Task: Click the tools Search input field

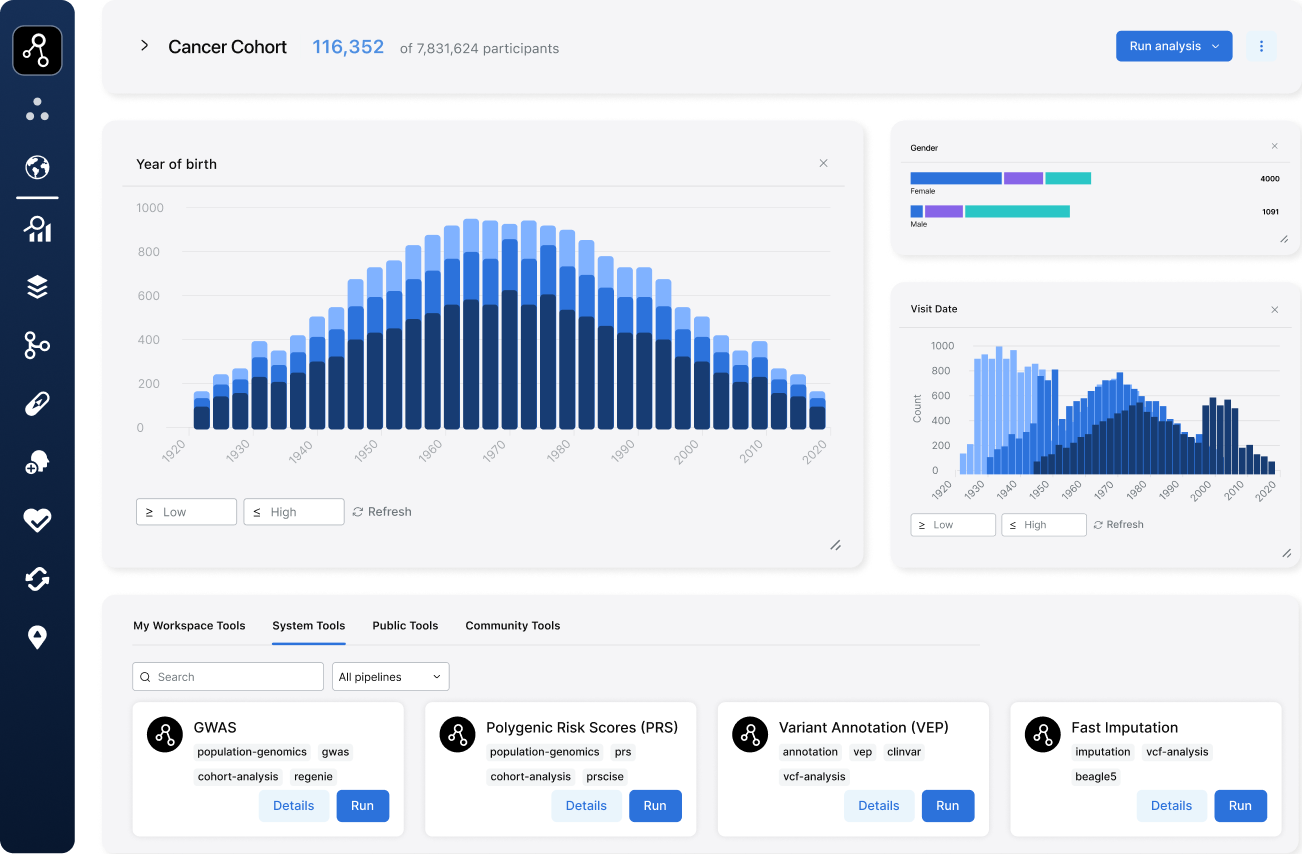Action: click(x=228, y=677)
